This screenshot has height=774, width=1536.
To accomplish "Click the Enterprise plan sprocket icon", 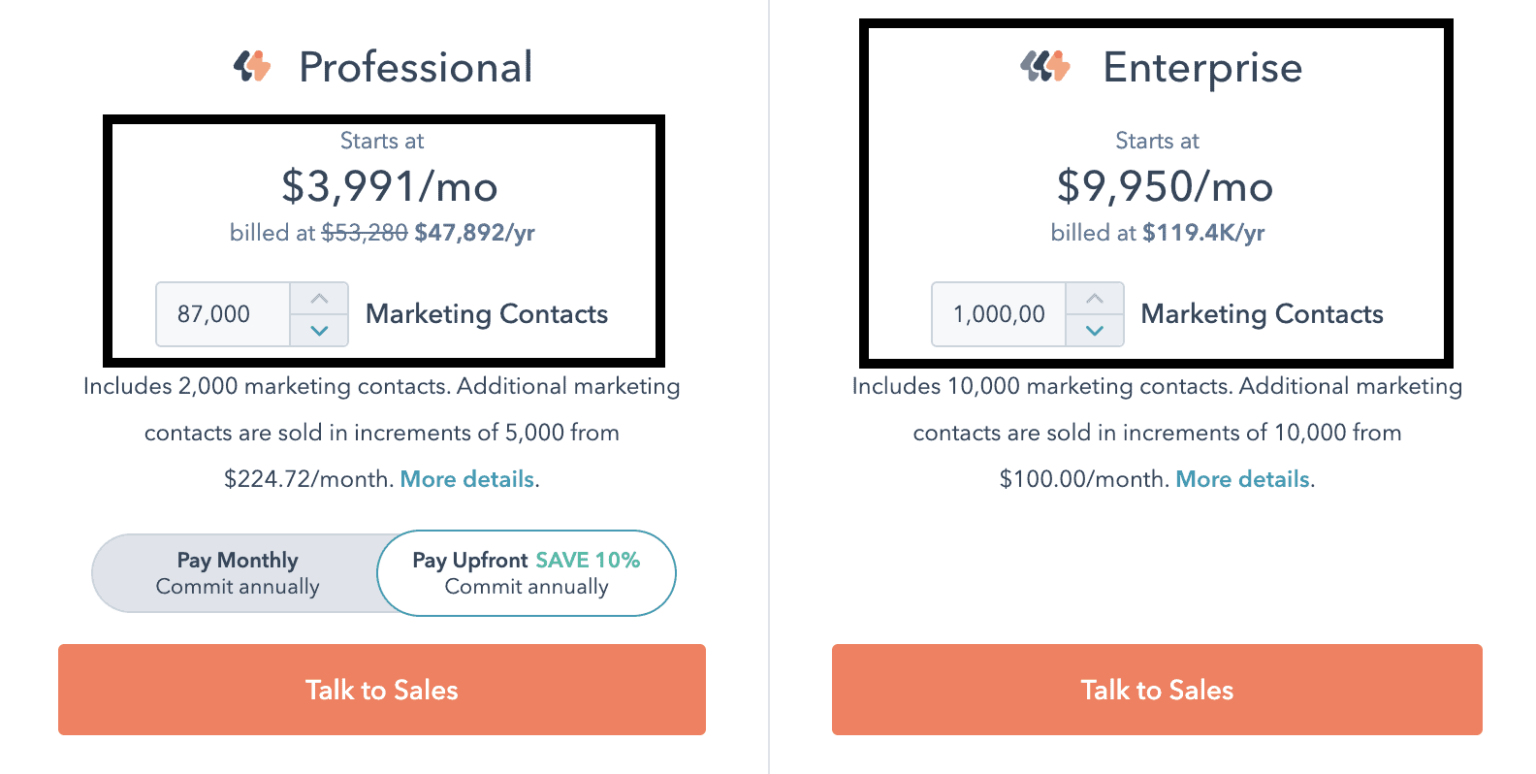I will coord(1046,66).
